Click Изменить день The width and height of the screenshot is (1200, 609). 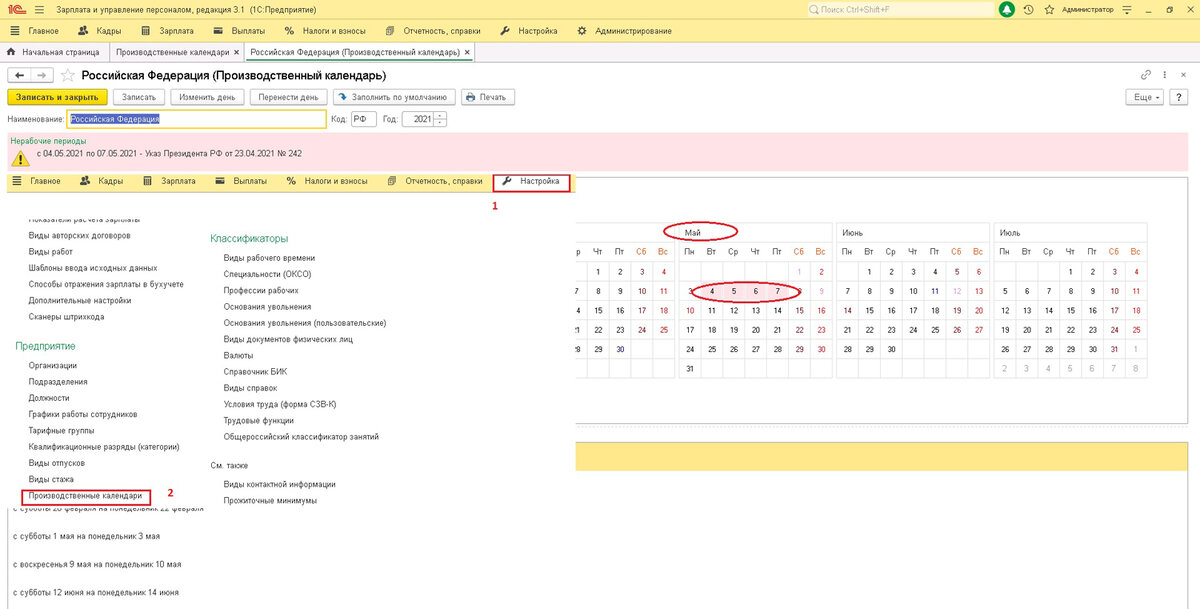[x=207, y=97]
